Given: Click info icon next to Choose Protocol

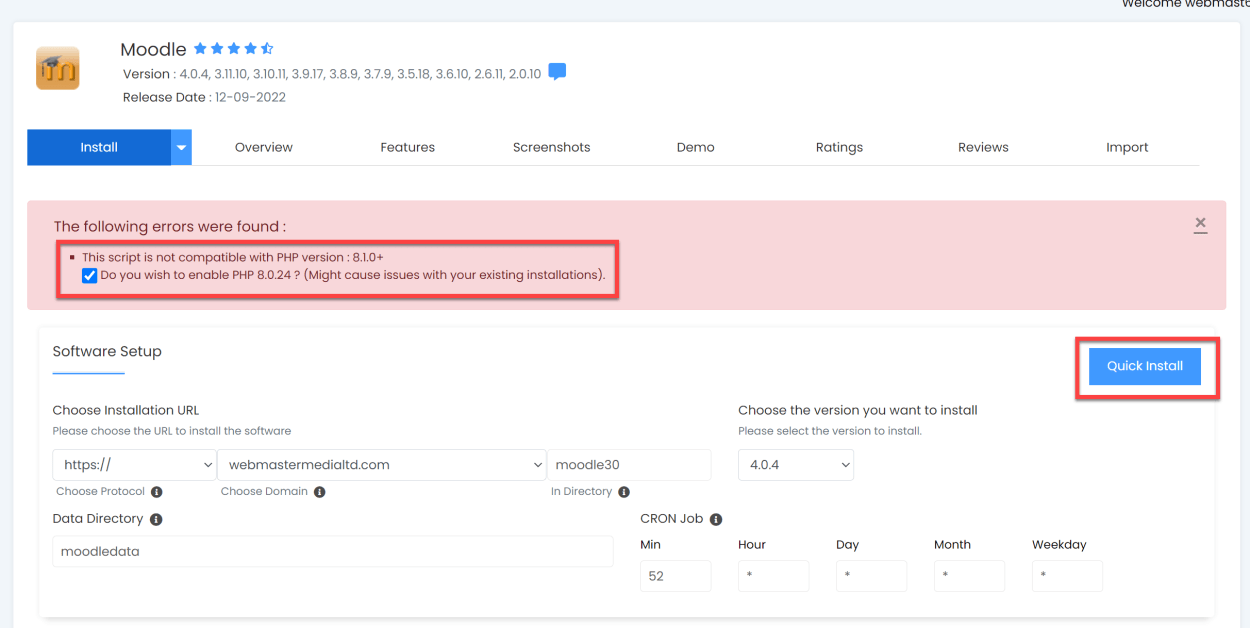Looking at the screenshot, I should [x=157, y=492].
